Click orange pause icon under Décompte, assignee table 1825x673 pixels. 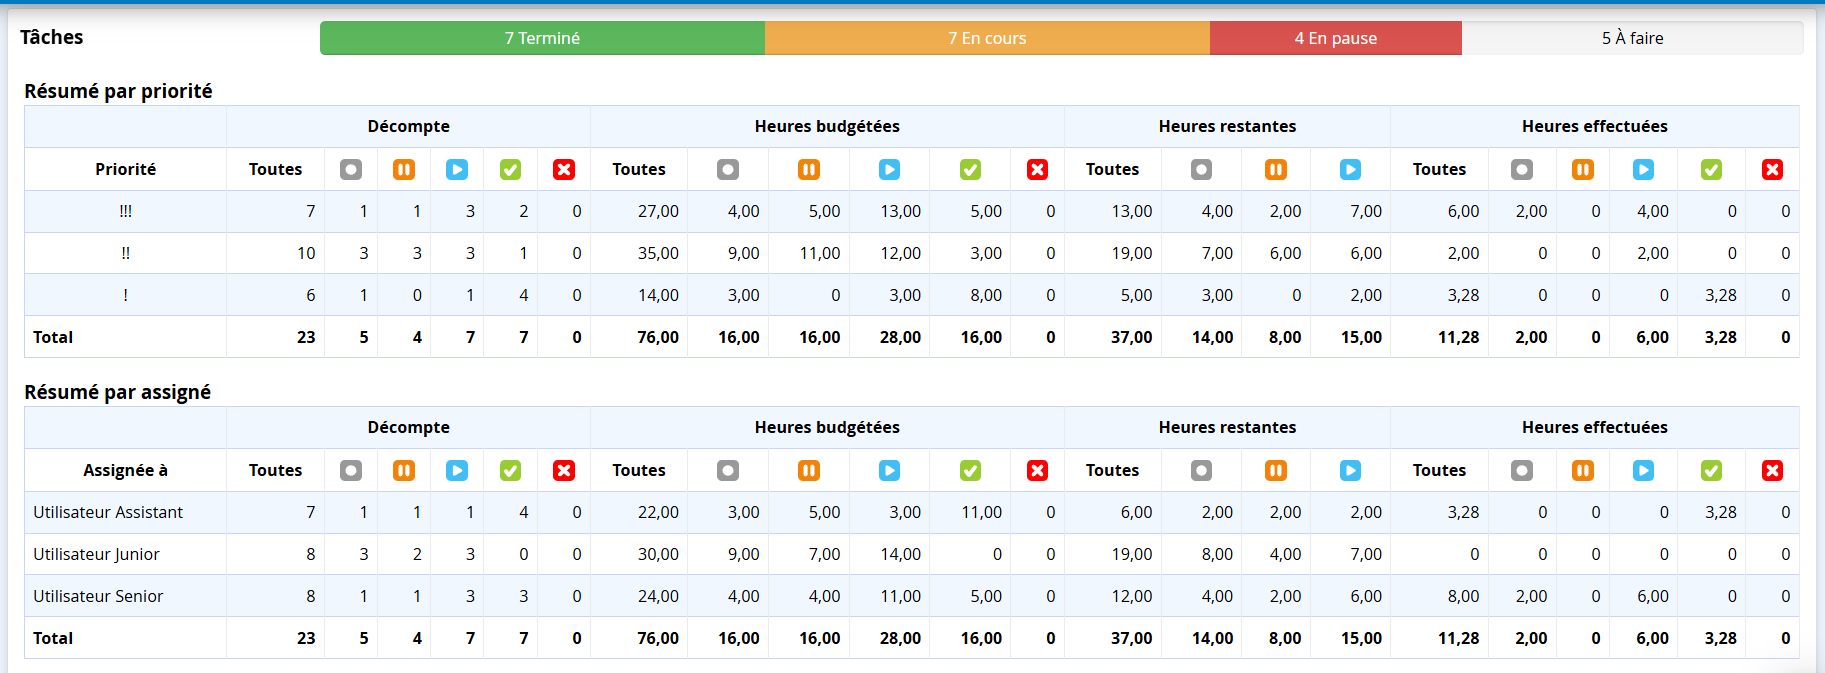404,470
